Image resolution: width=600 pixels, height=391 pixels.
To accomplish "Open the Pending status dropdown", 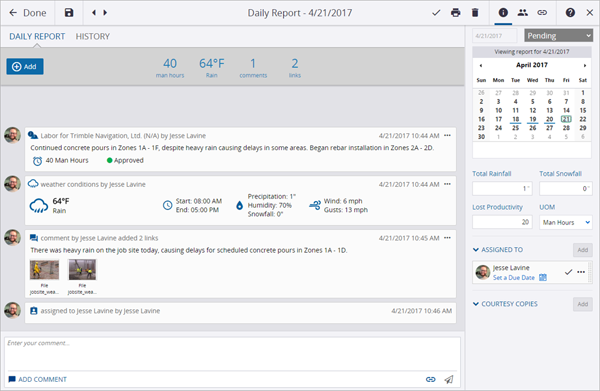I will 558,36.
